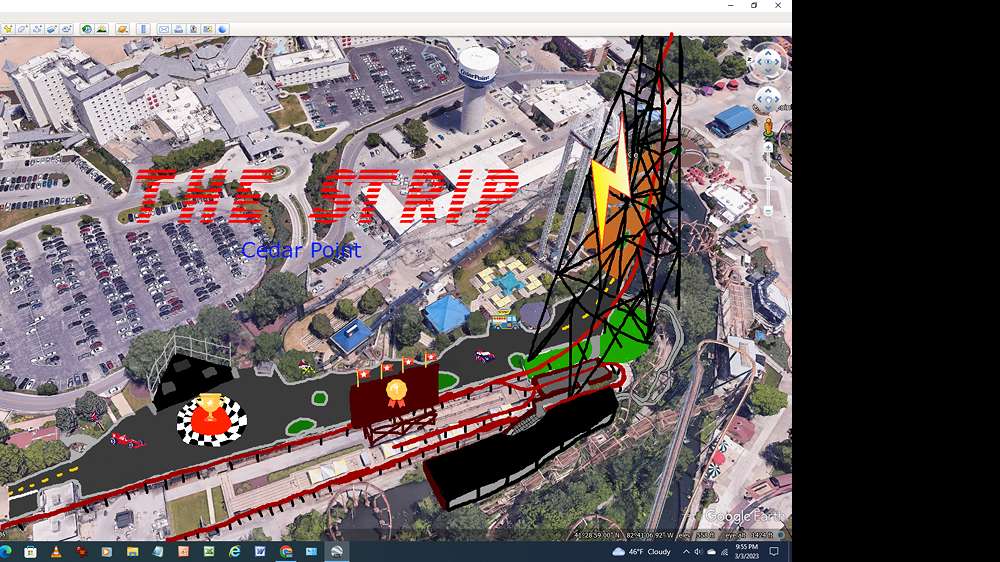The height and width of the screenshot is (562, 1000).
Task: Click the Save Image toolbar icon
Action: point(193,29)
